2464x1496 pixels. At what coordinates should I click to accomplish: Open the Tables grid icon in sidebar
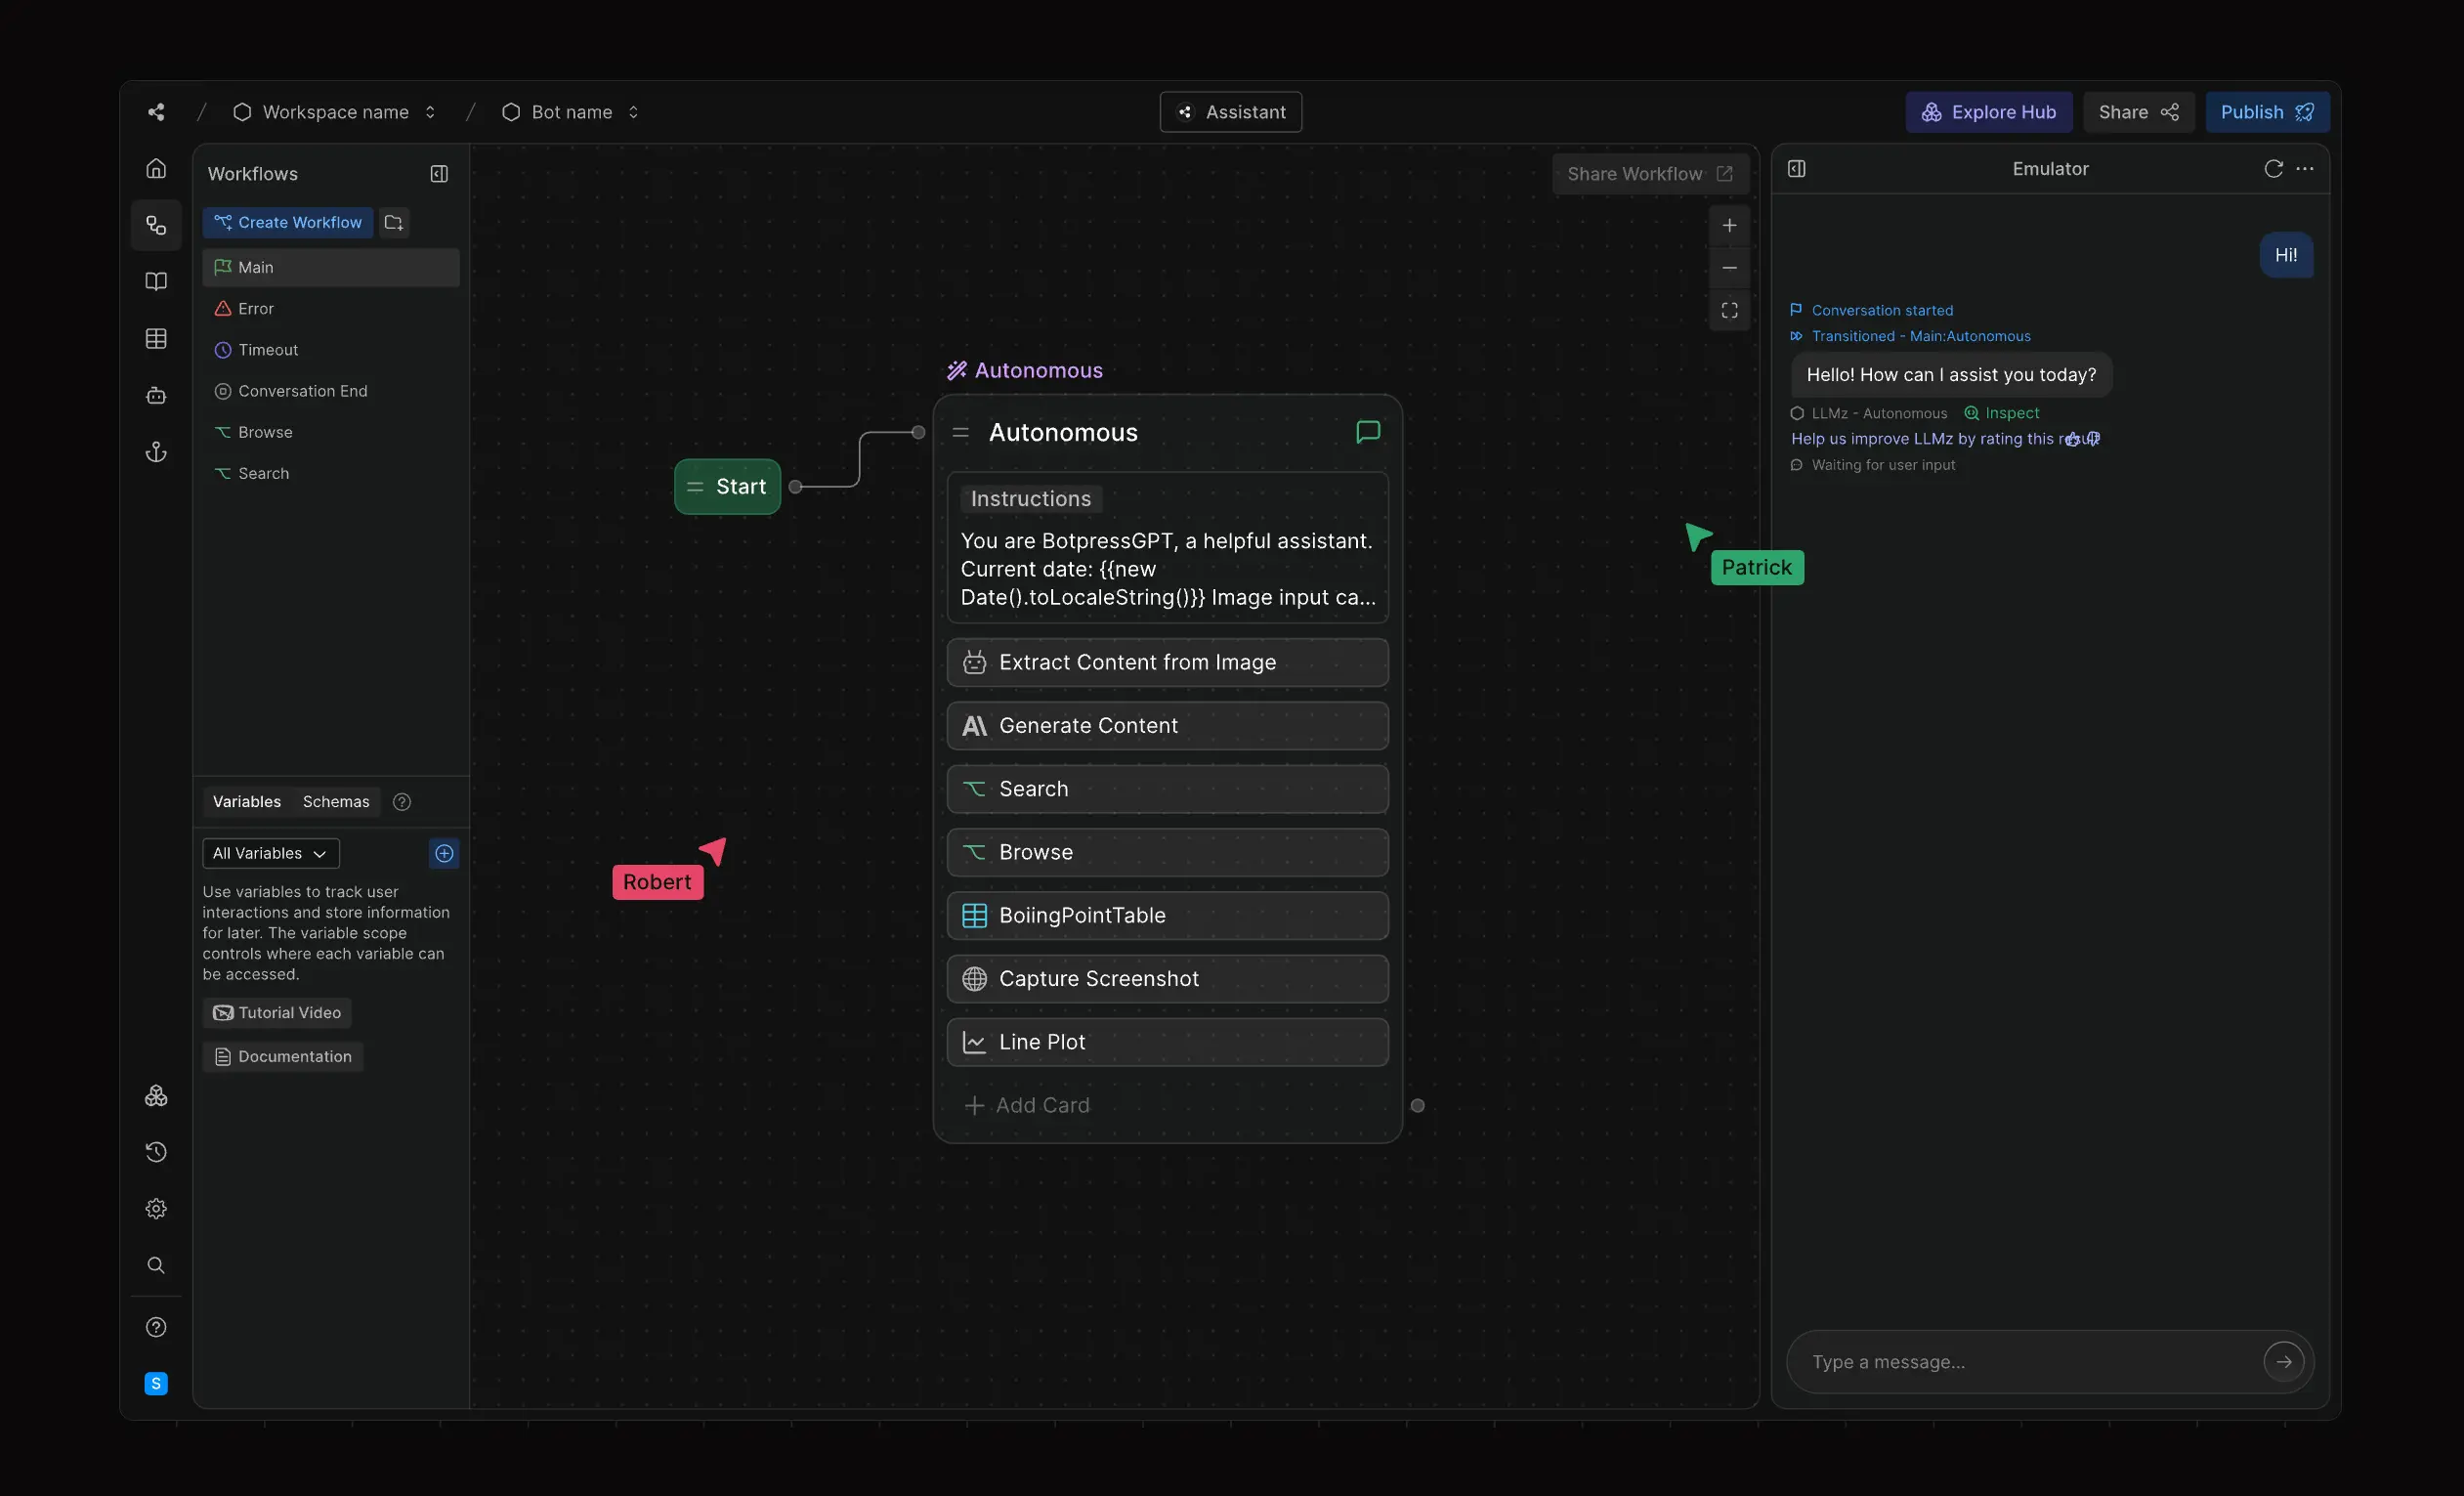156,338
